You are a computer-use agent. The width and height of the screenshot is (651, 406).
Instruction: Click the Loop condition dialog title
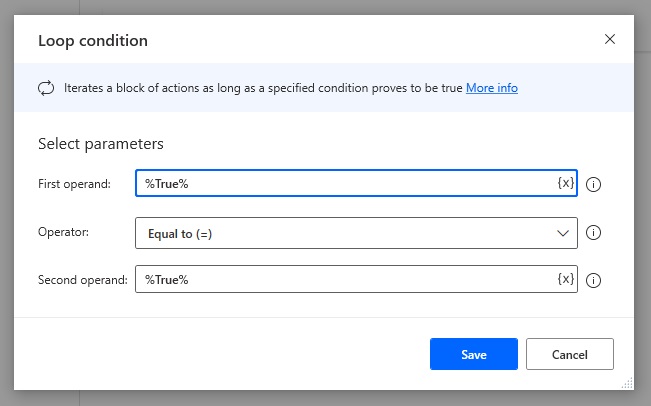pos(93,41)
